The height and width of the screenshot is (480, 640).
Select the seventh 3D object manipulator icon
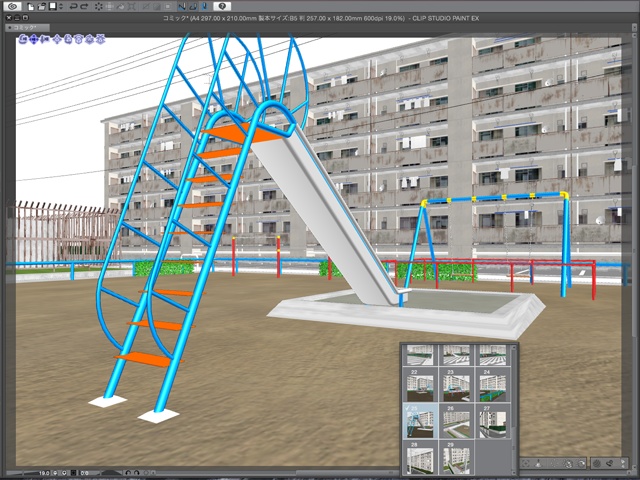[x=89, y=39]
